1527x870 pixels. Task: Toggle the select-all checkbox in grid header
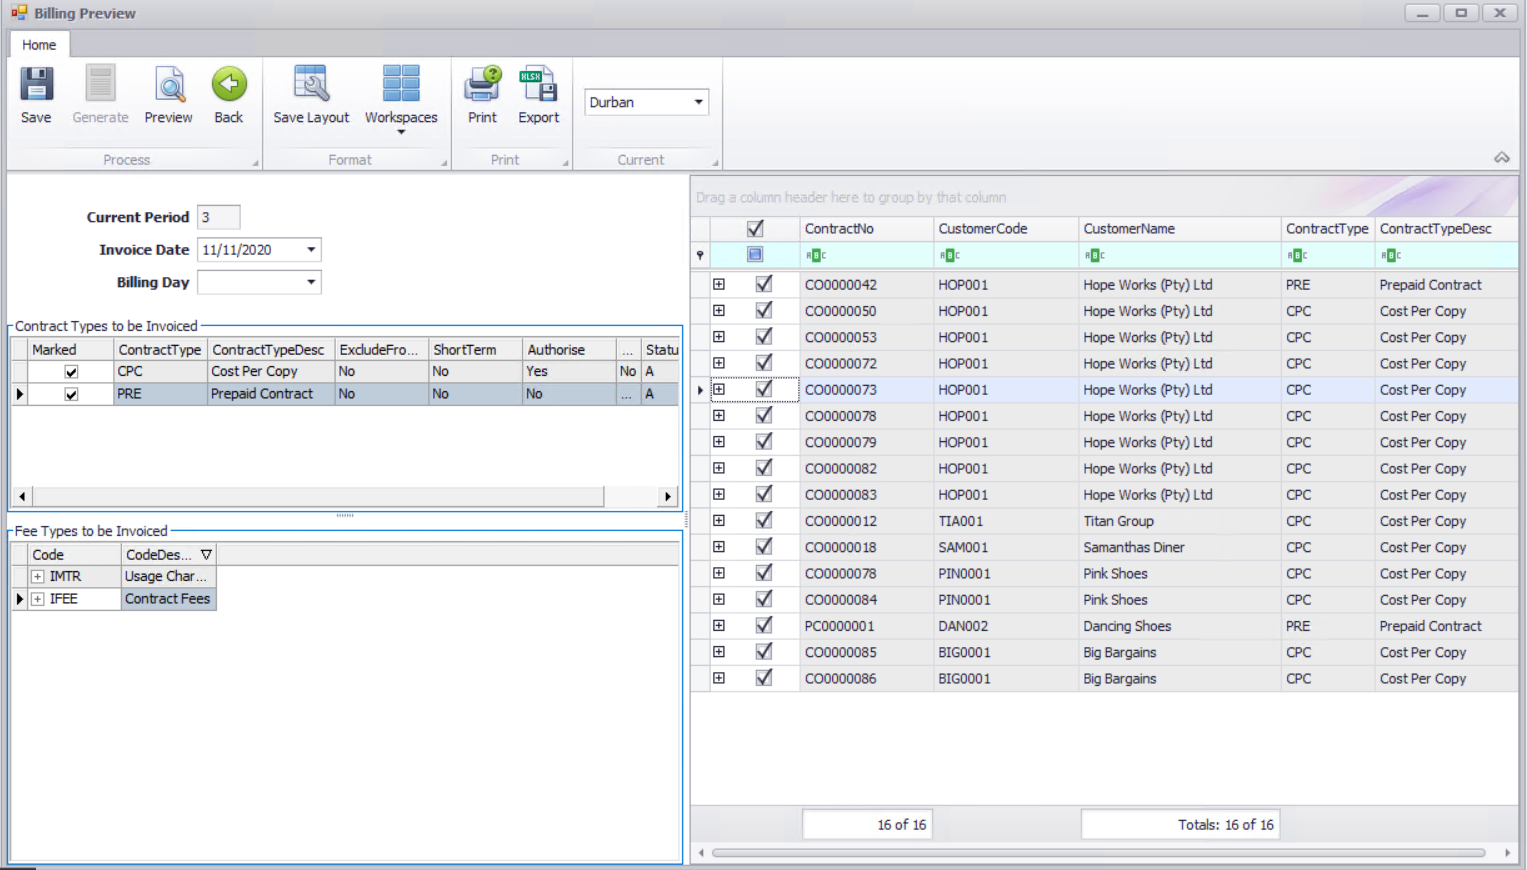point(755,229)
